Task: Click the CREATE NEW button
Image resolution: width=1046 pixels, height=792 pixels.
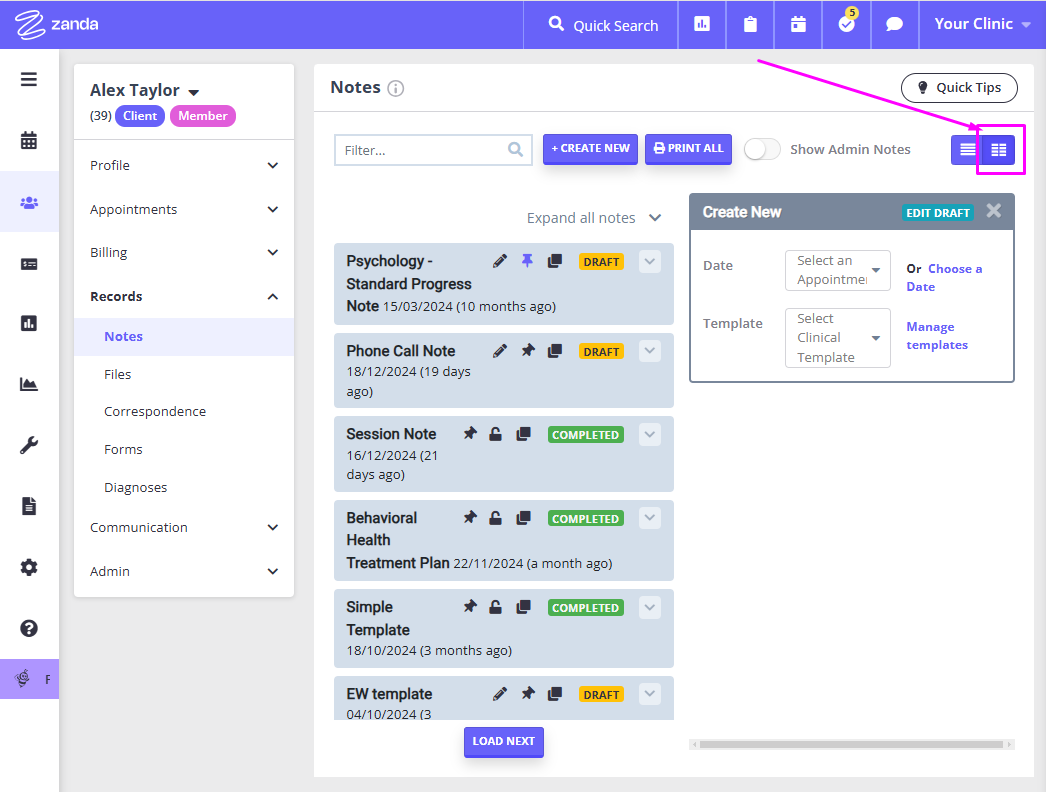Action: pyautogui.click(x=590, y=148)
